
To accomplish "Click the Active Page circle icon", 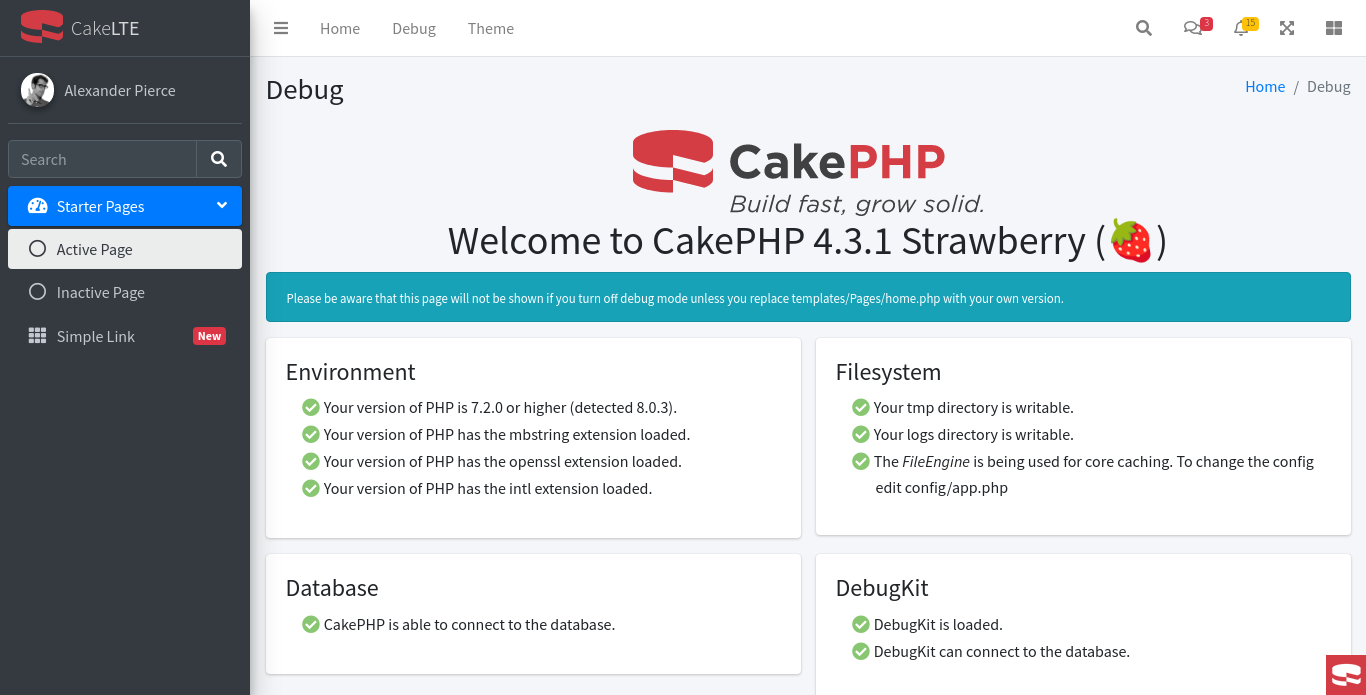I will [37, 249].
